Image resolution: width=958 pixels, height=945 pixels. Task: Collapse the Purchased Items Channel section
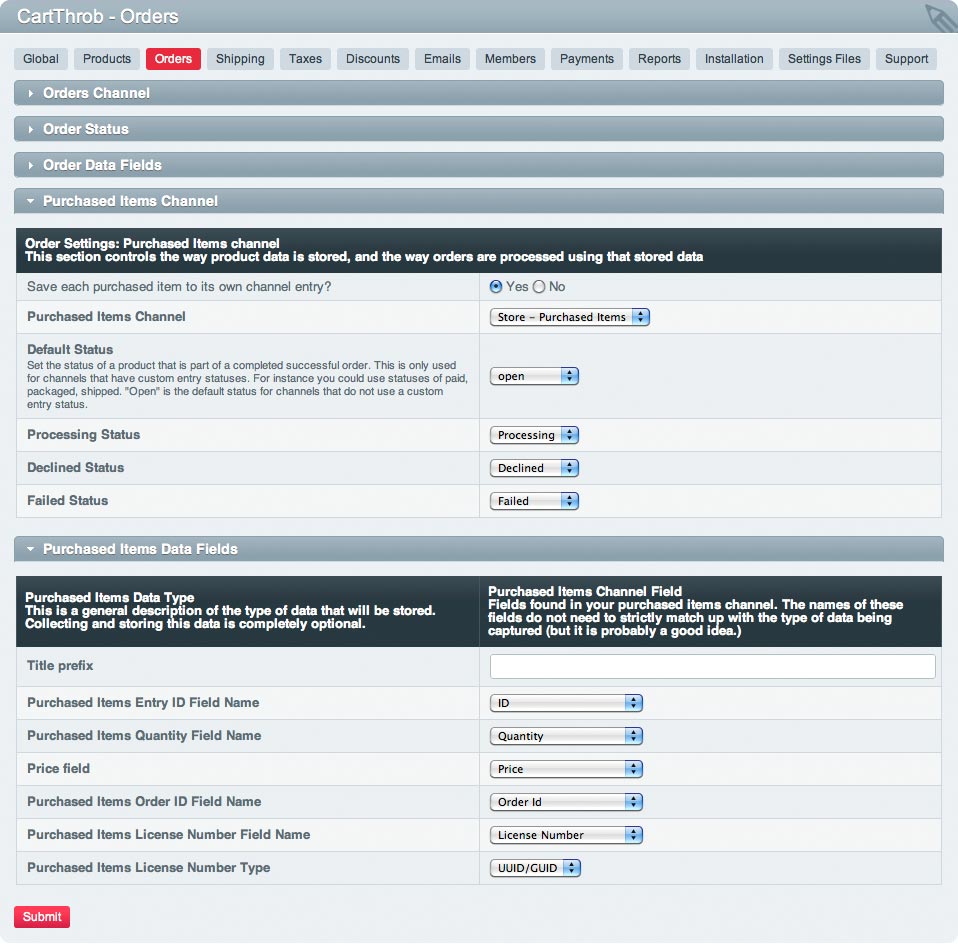pyautogui.click(x=130, y=201)
